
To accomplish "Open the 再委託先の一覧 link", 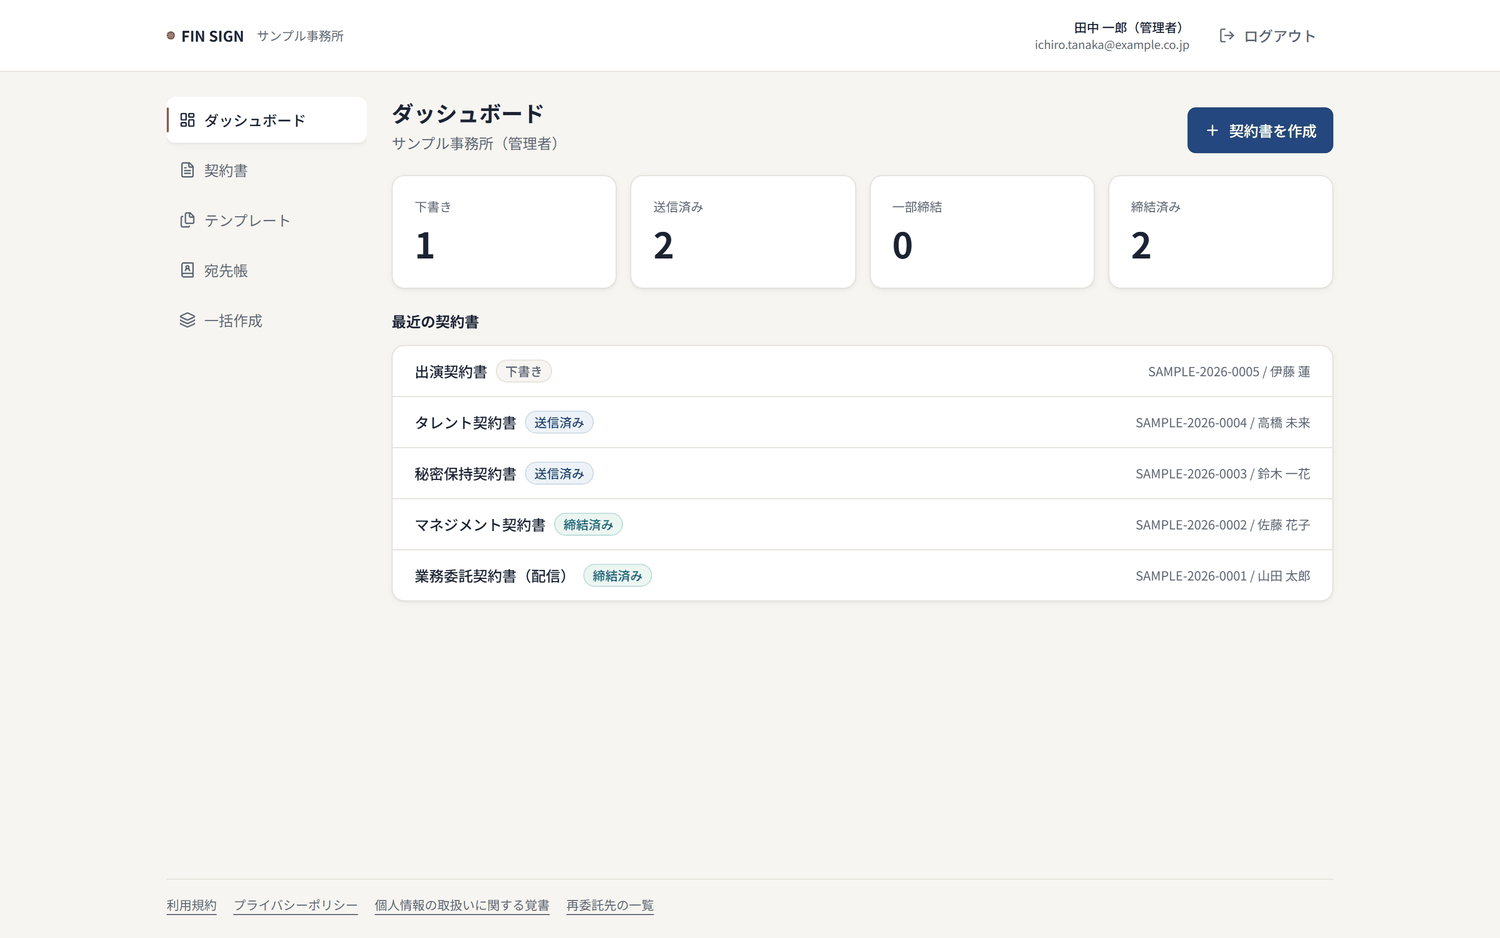I will (610, 905).
